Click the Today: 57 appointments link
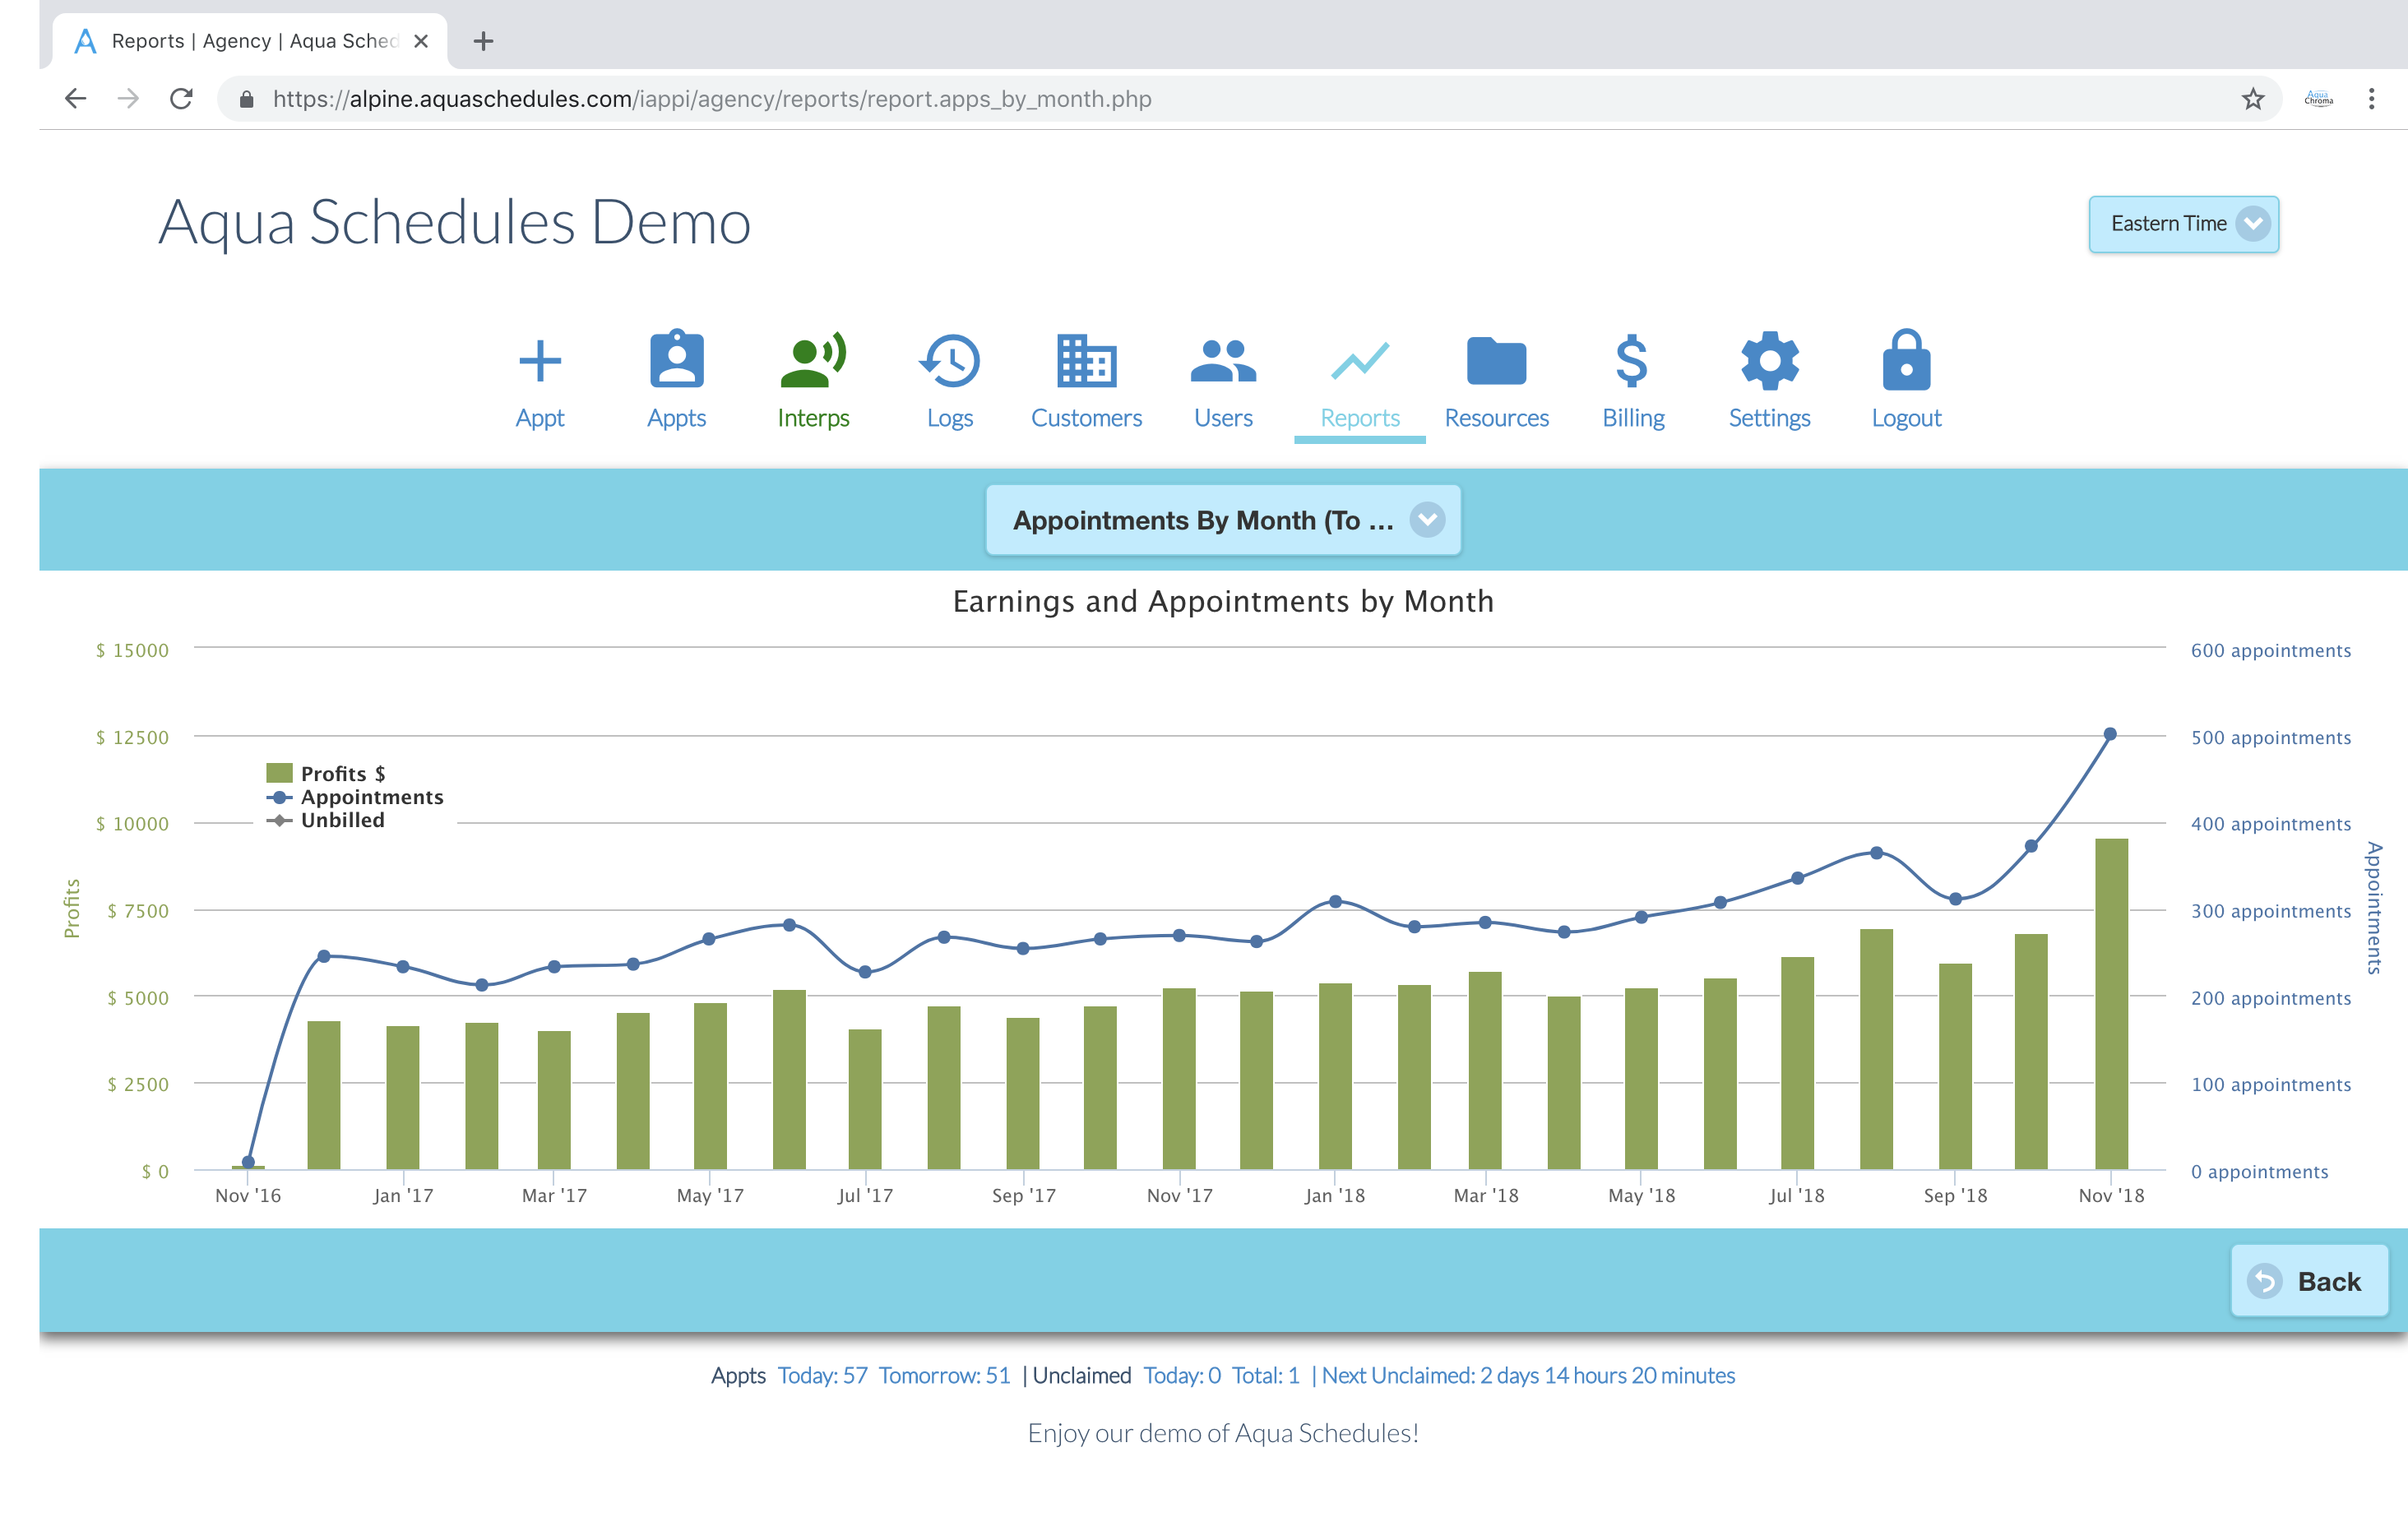Viewport: 2408px width, 1526px height. [x=822, y=1375]
